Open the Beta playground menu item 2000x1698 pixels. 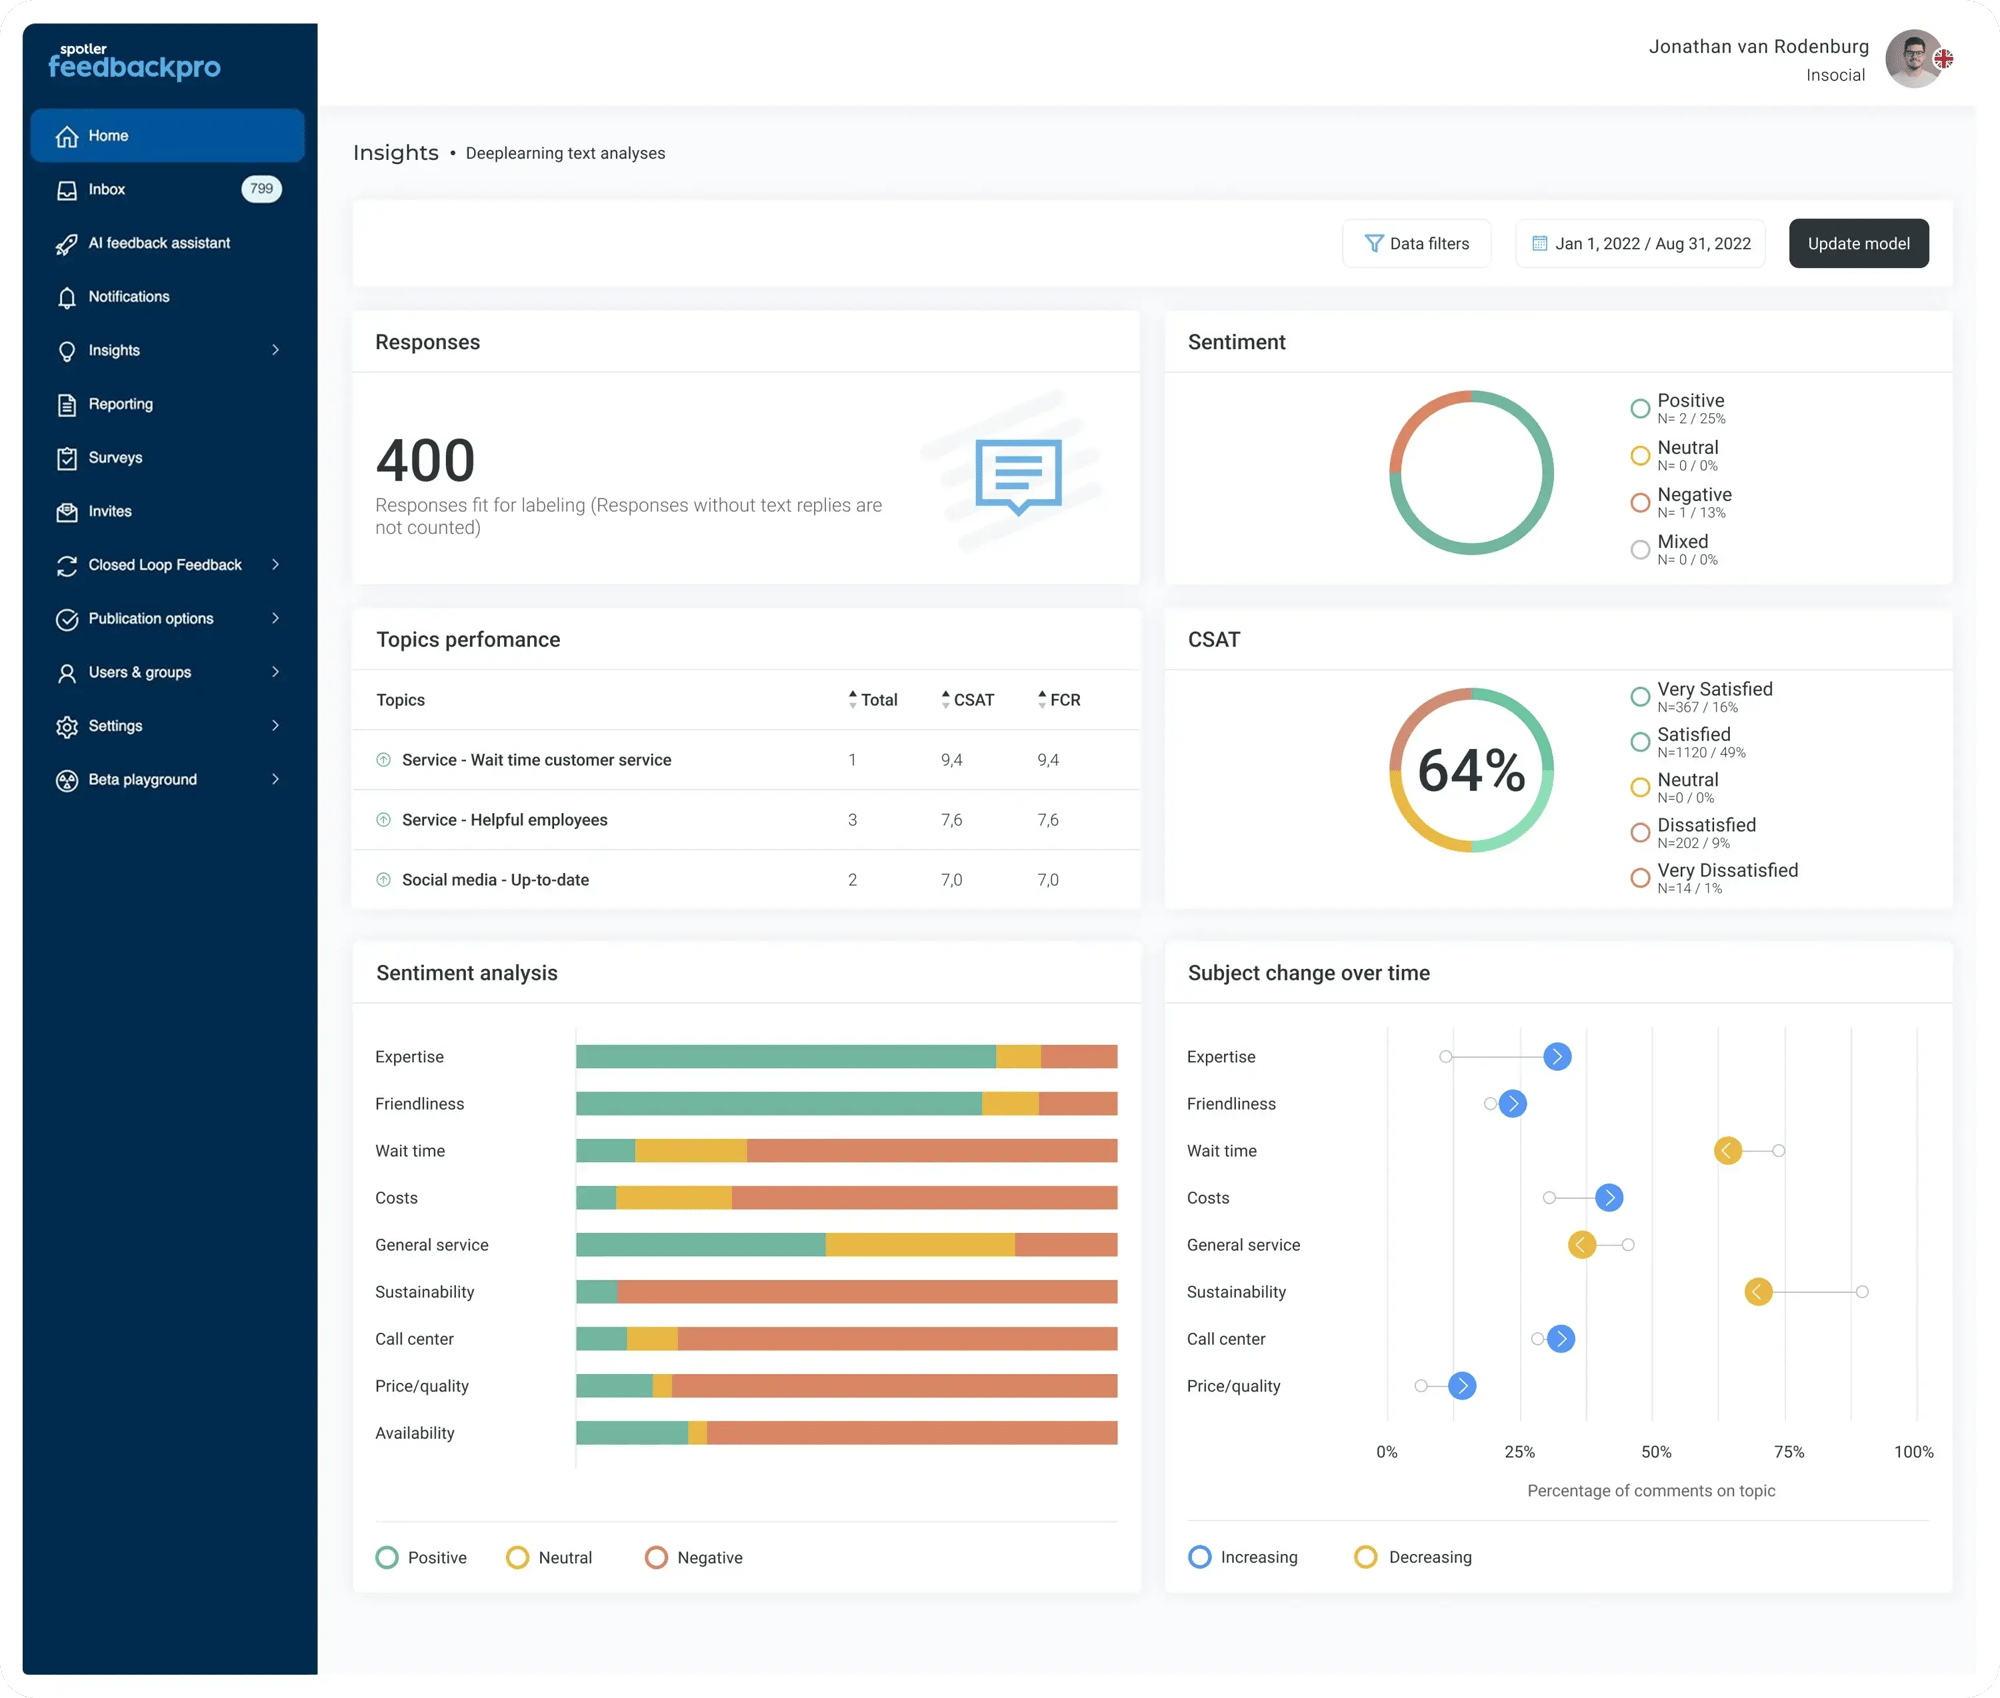(x=142, y=779)
